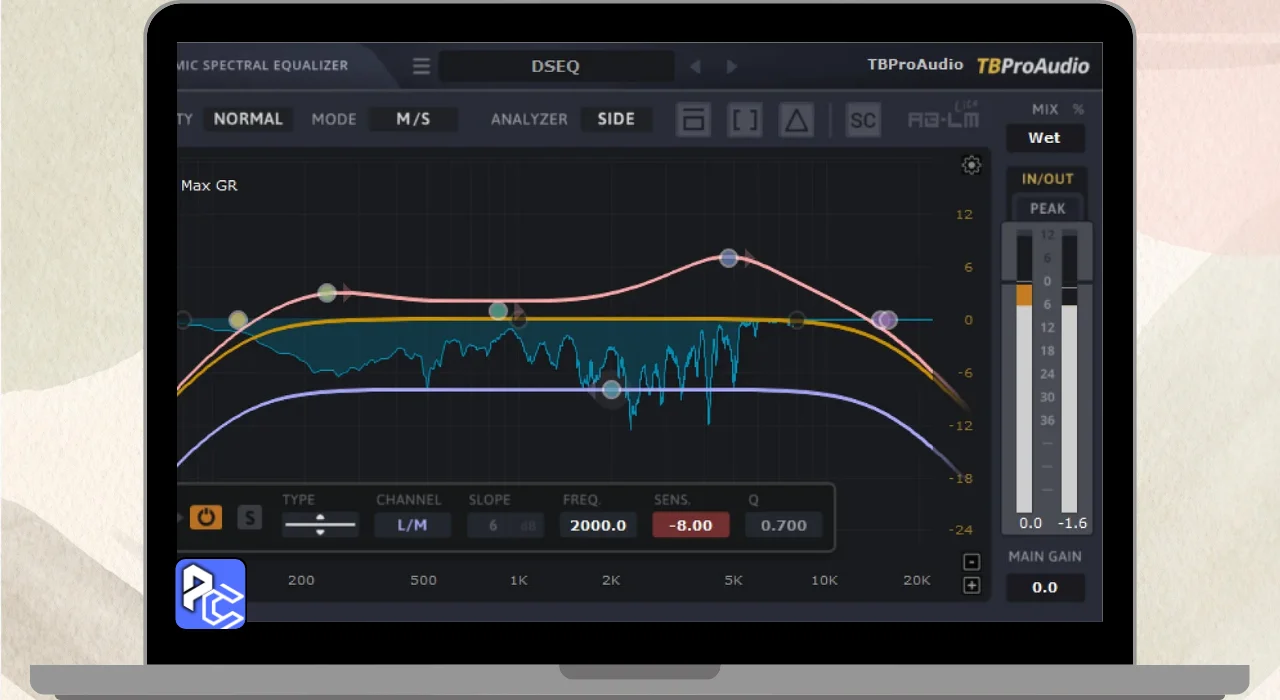Screen dimensions: 1280x700
Task: Click the Wet mix value button
Action: coord(1044,138)
